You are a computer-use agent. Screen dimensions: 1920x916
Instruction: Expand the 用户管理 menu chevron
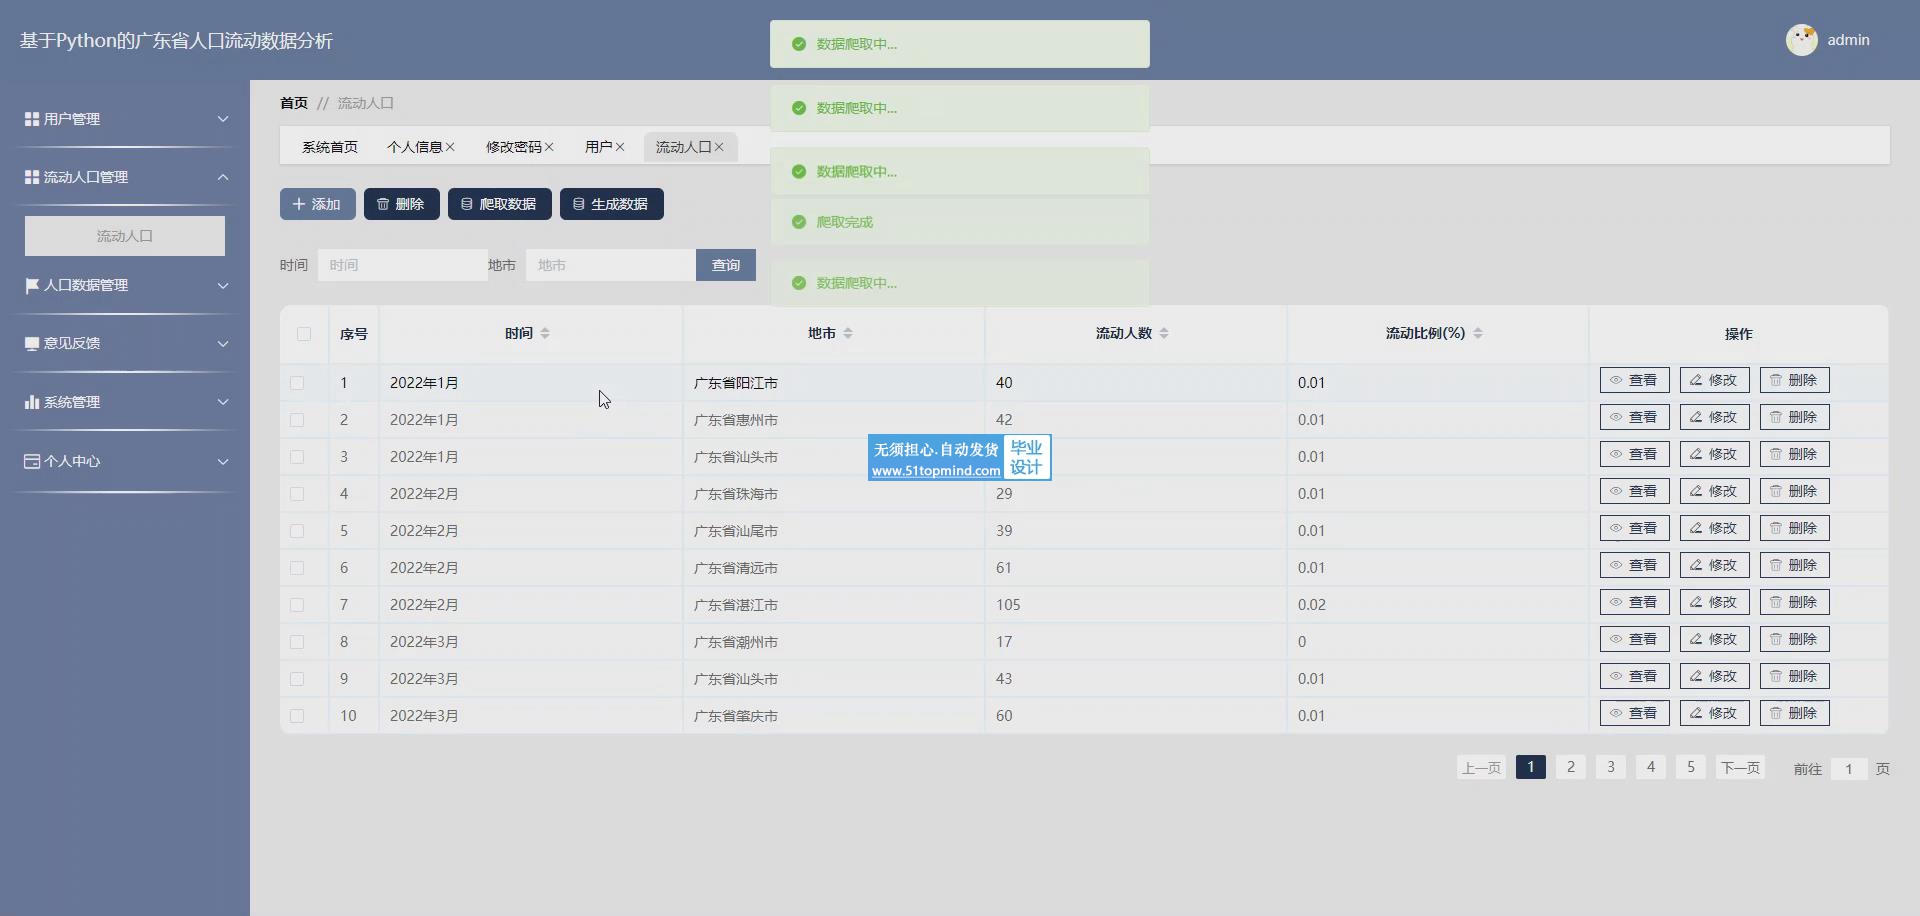[223, 119]
